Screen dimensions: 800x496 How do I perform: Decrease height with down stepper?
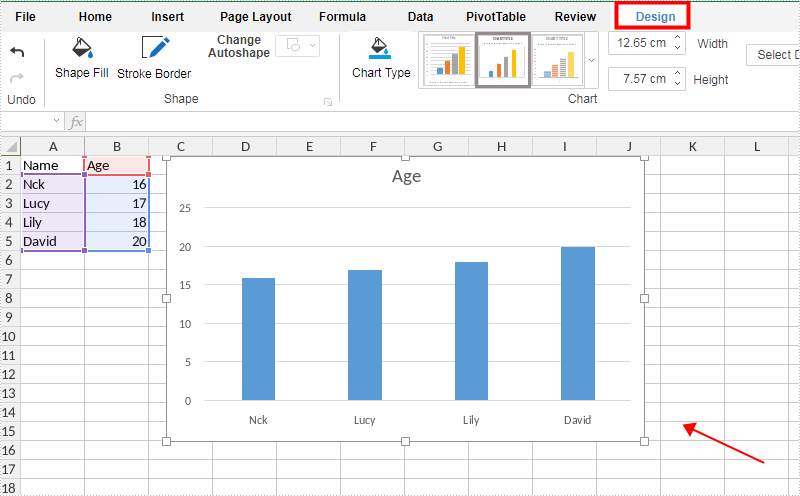(678, 84)
